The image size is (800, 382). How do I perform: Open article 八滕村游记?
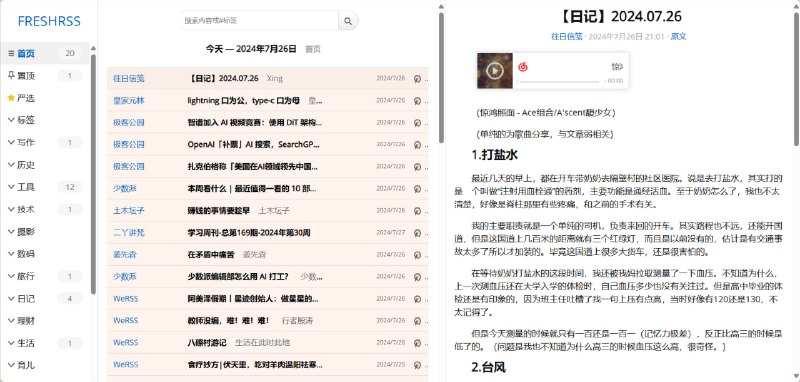[x=207, y=343]
